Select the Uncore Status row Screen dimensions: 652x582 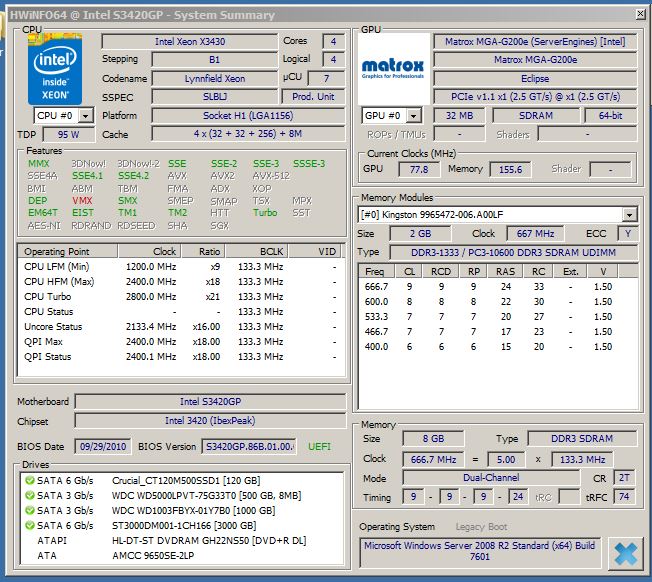point(181,327)
